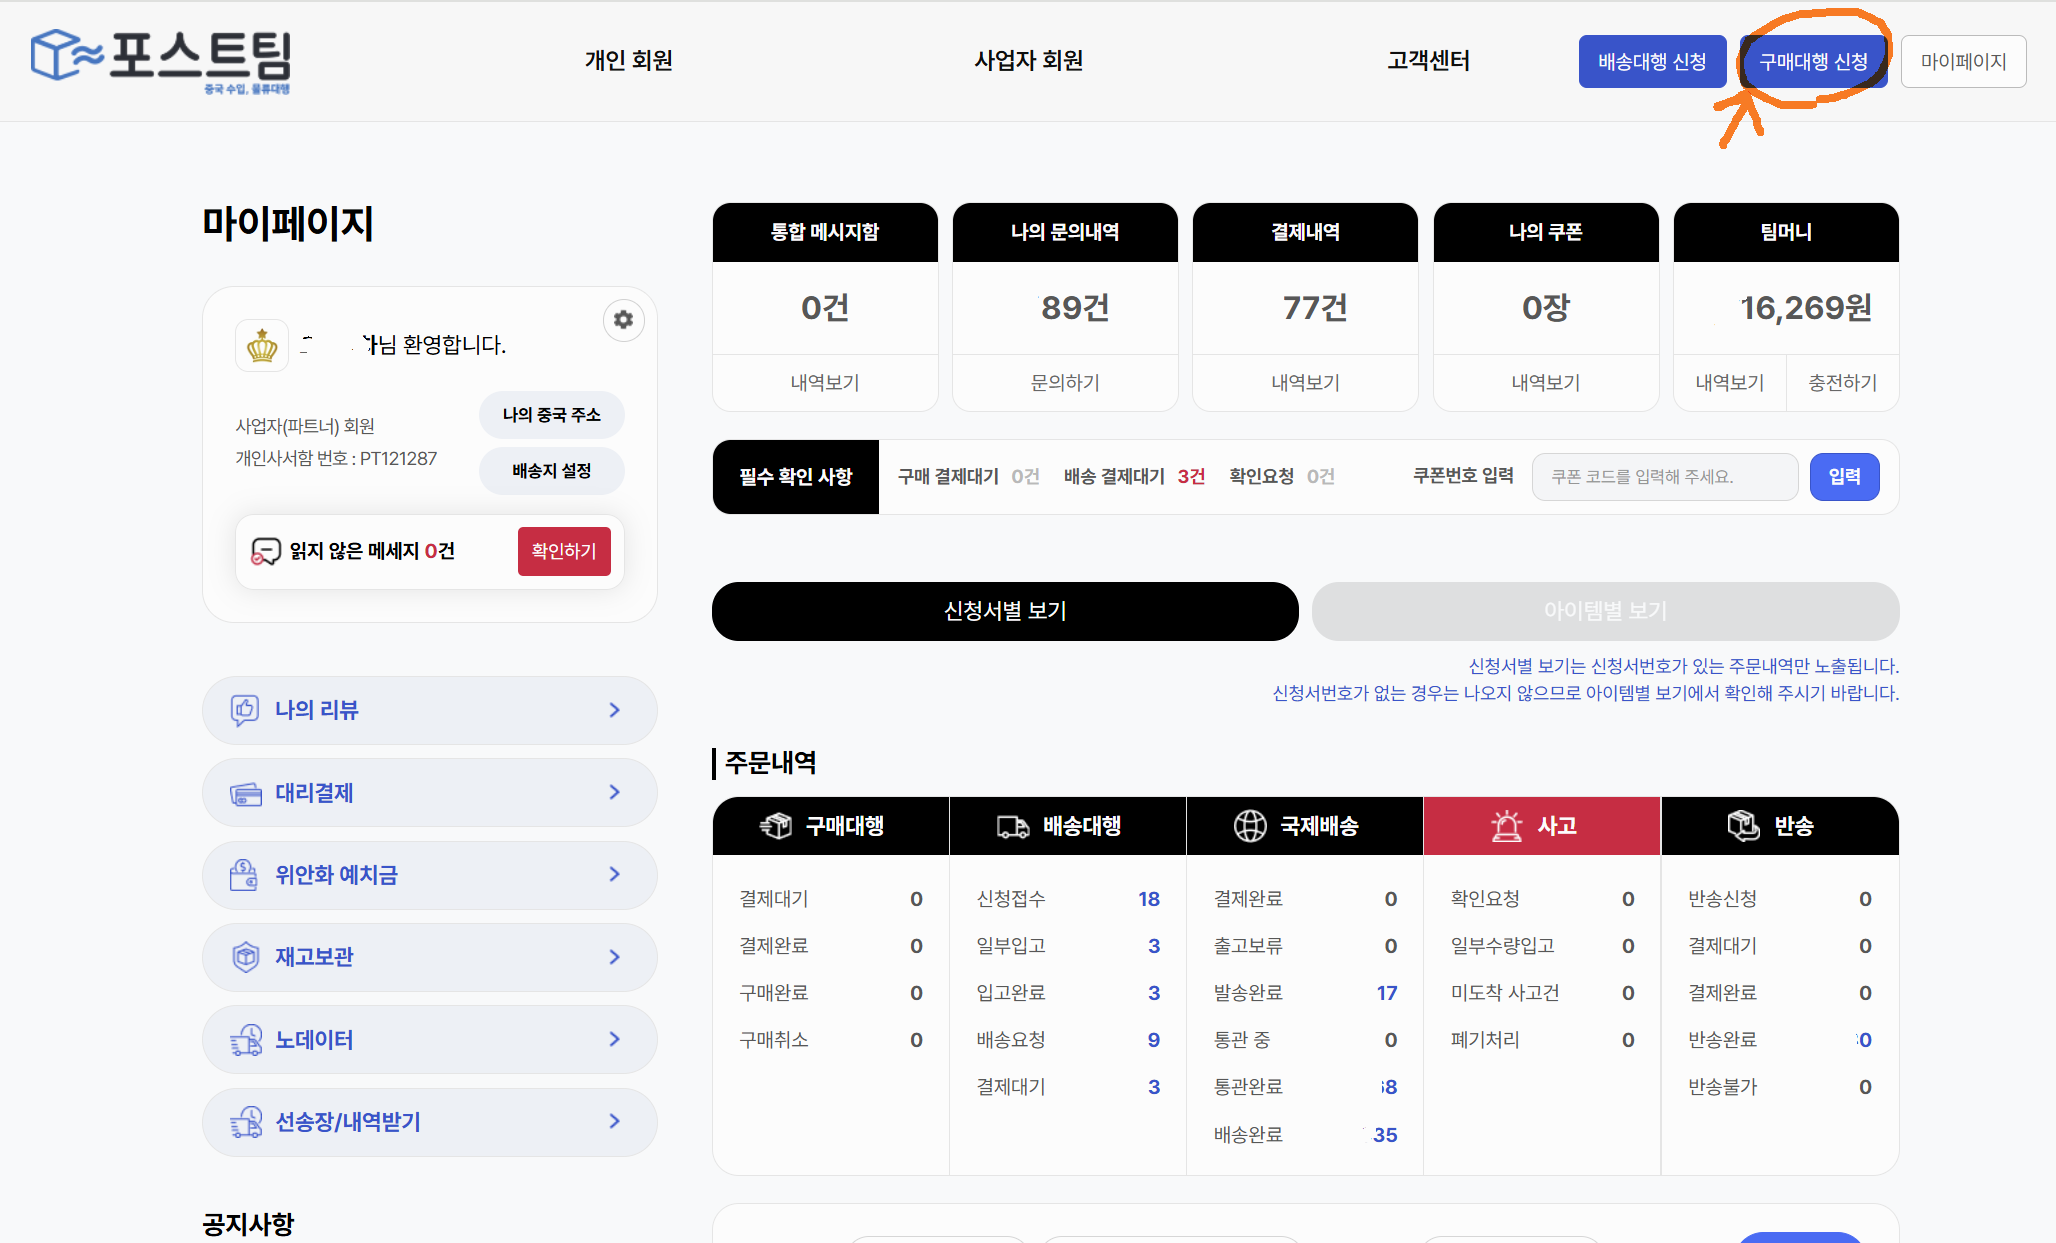The image size is (2056, 1243).
Task: Open 나의 리뷰 chevron arrow
Action: coord(615,710)
